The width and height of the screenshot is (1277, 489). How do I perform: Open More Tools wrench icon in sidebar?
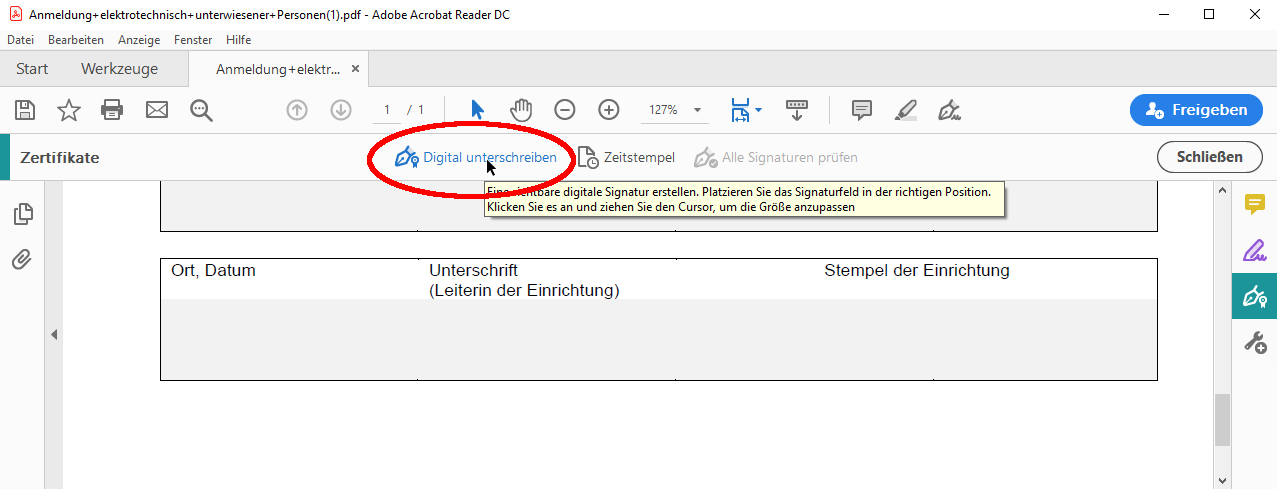[1254, 343]
